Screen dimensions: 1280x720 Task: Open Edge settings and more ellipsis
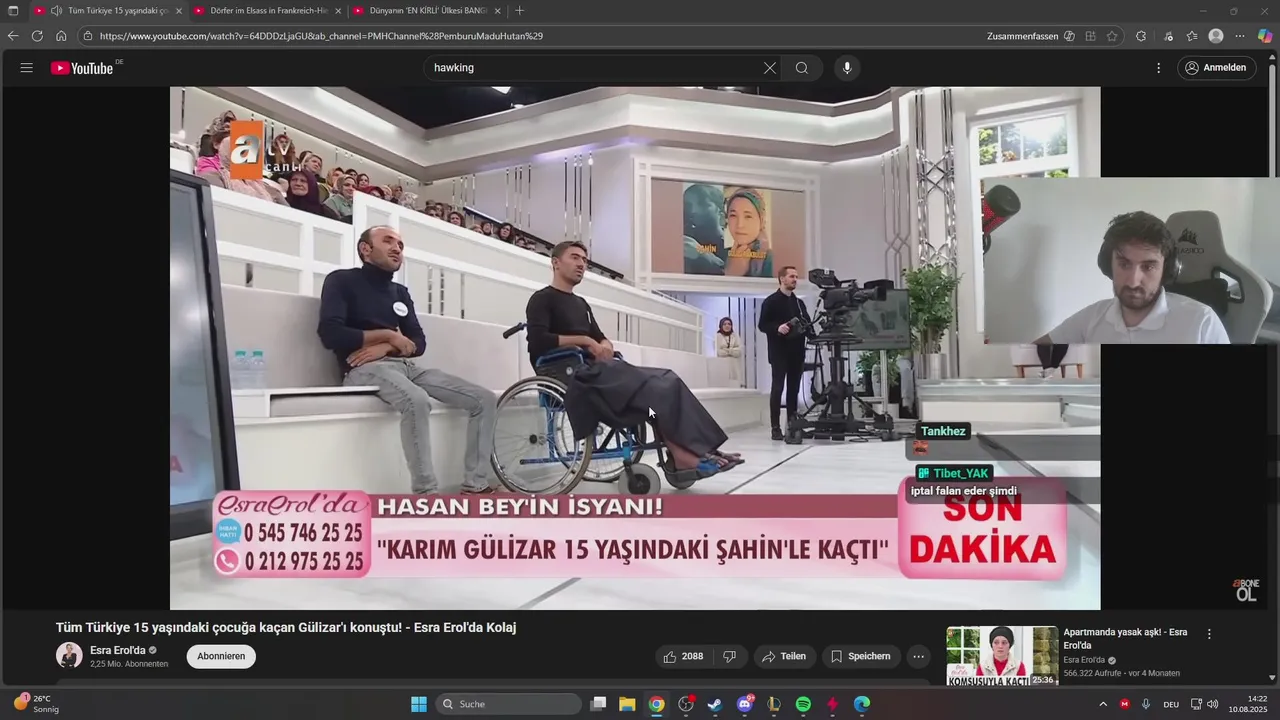[1241, 36]
